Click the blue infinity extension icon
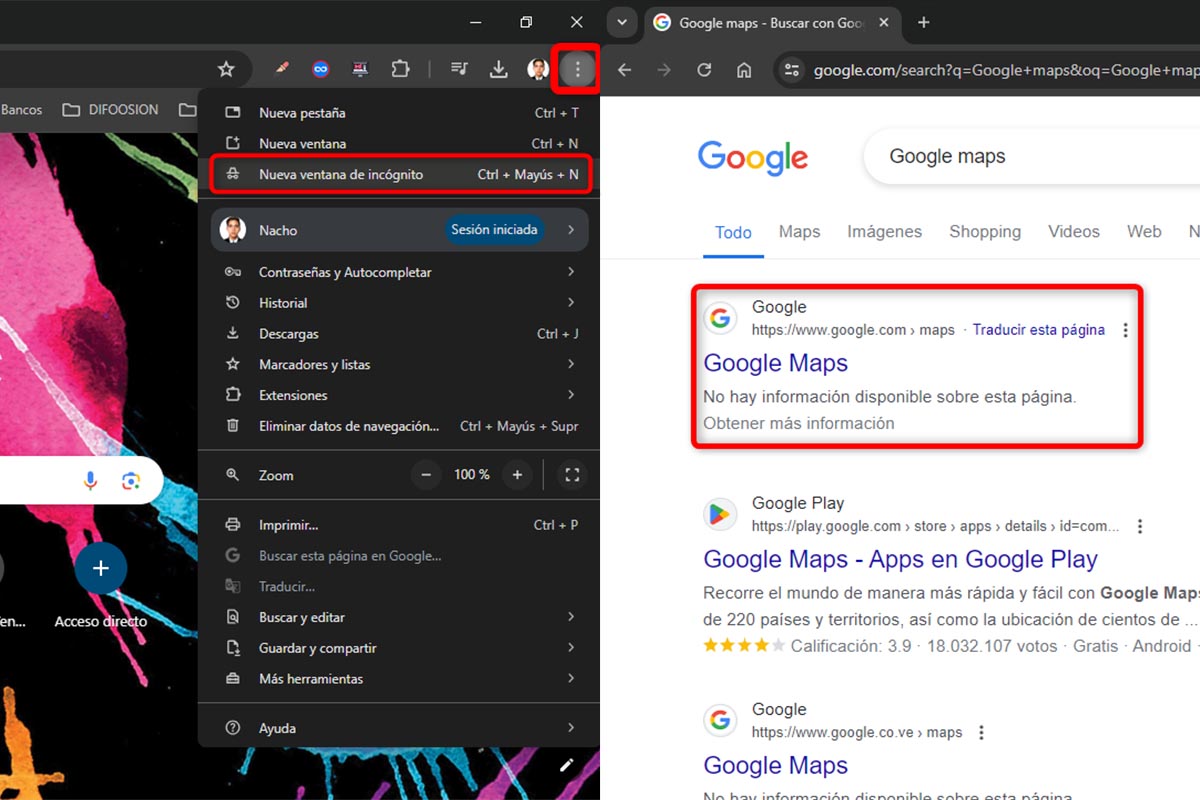This screenshot has height=800, width=1200. pos(321,69)
